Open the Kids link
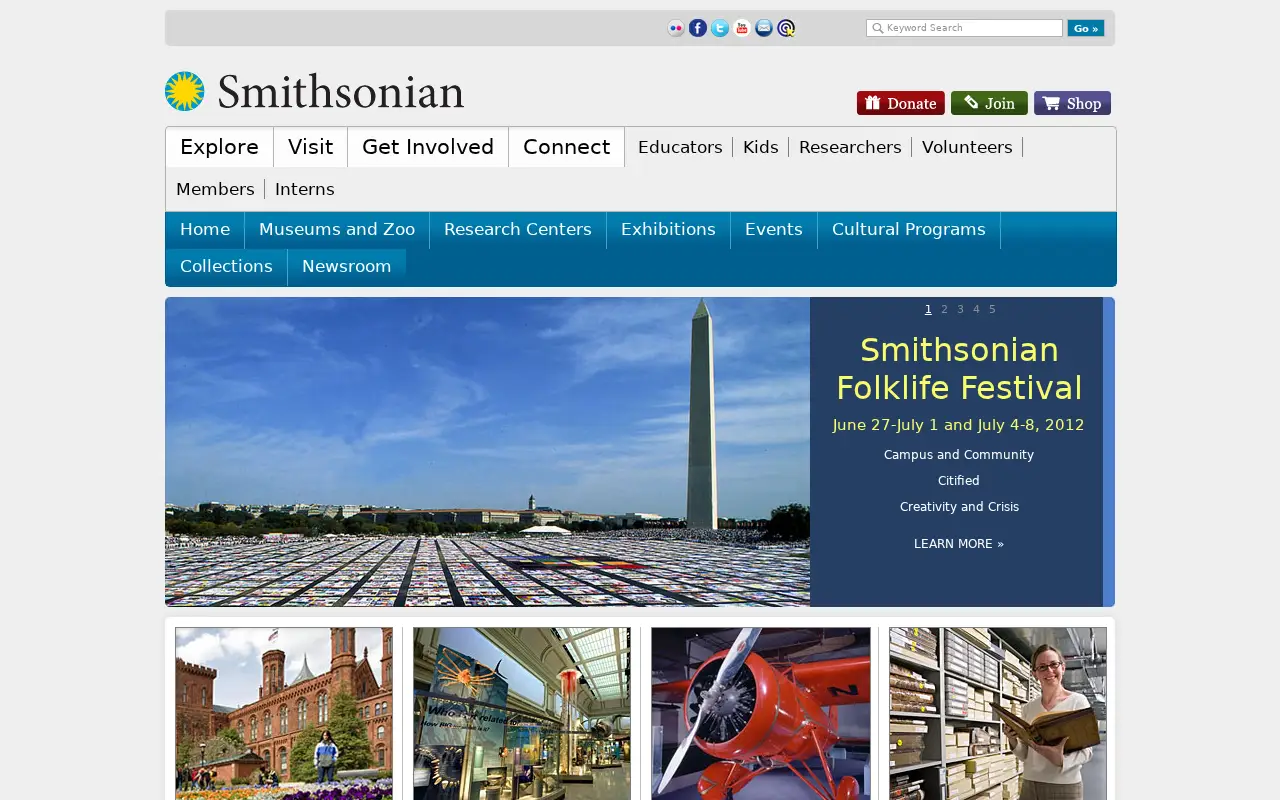This screenshot has height=800, width=1280. [x=761, y=147]
